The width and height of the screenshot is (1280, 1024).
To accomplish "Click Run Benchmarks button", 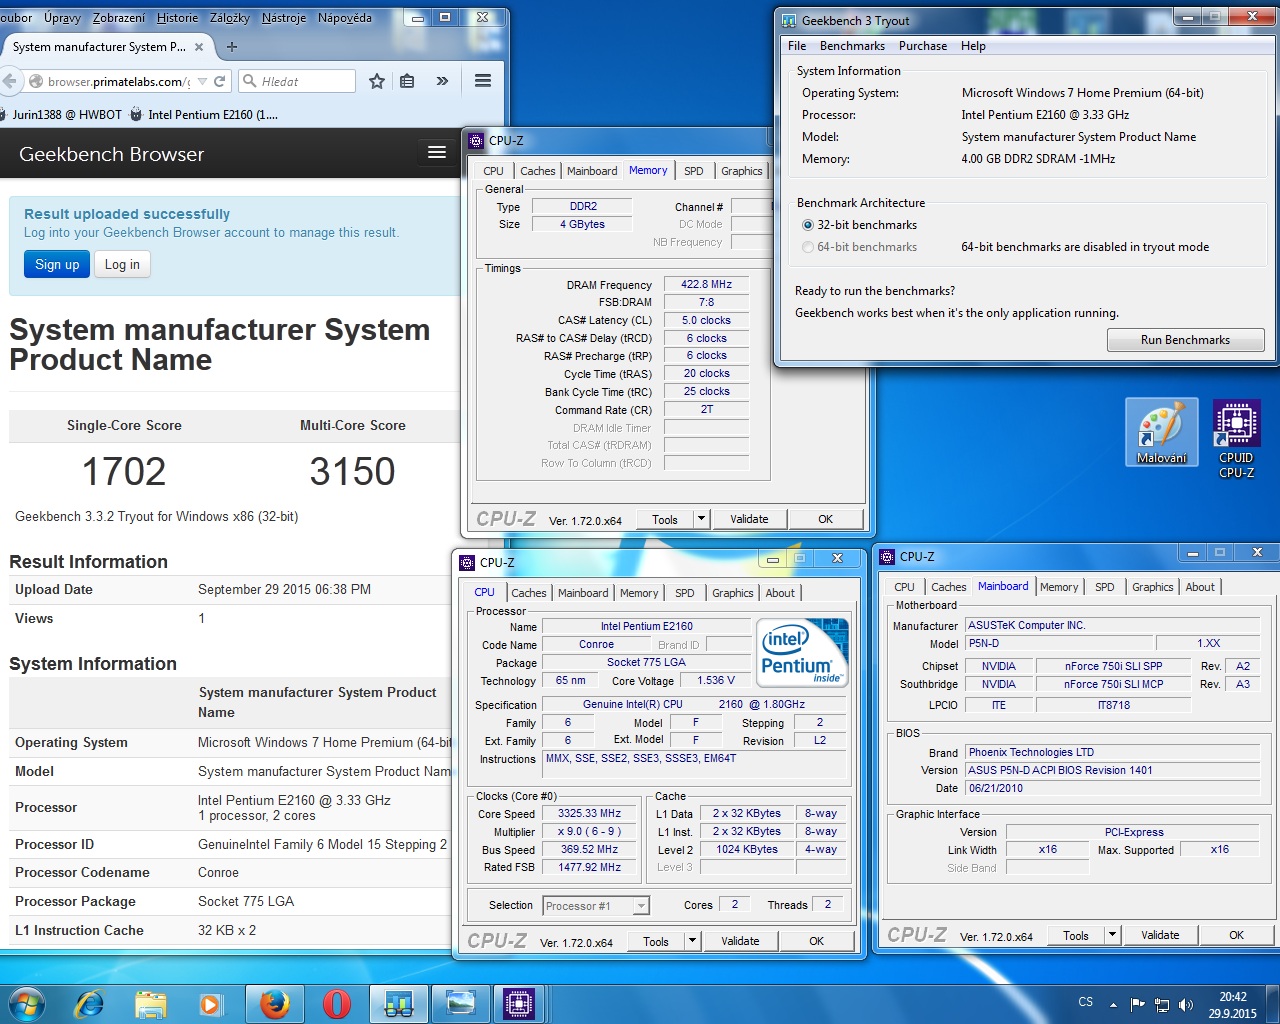I will tap(1185, 340).
